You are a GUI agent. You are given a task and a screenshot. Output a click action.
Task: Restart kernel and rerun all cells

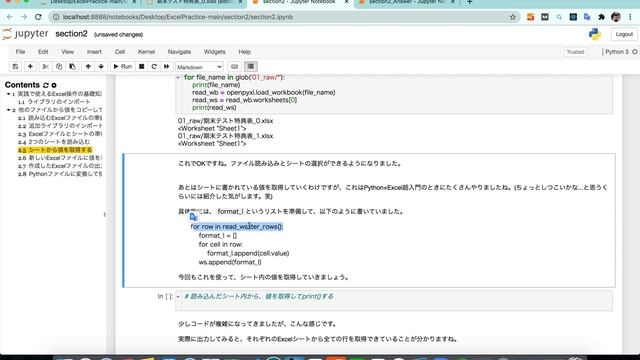click(167, 67)
